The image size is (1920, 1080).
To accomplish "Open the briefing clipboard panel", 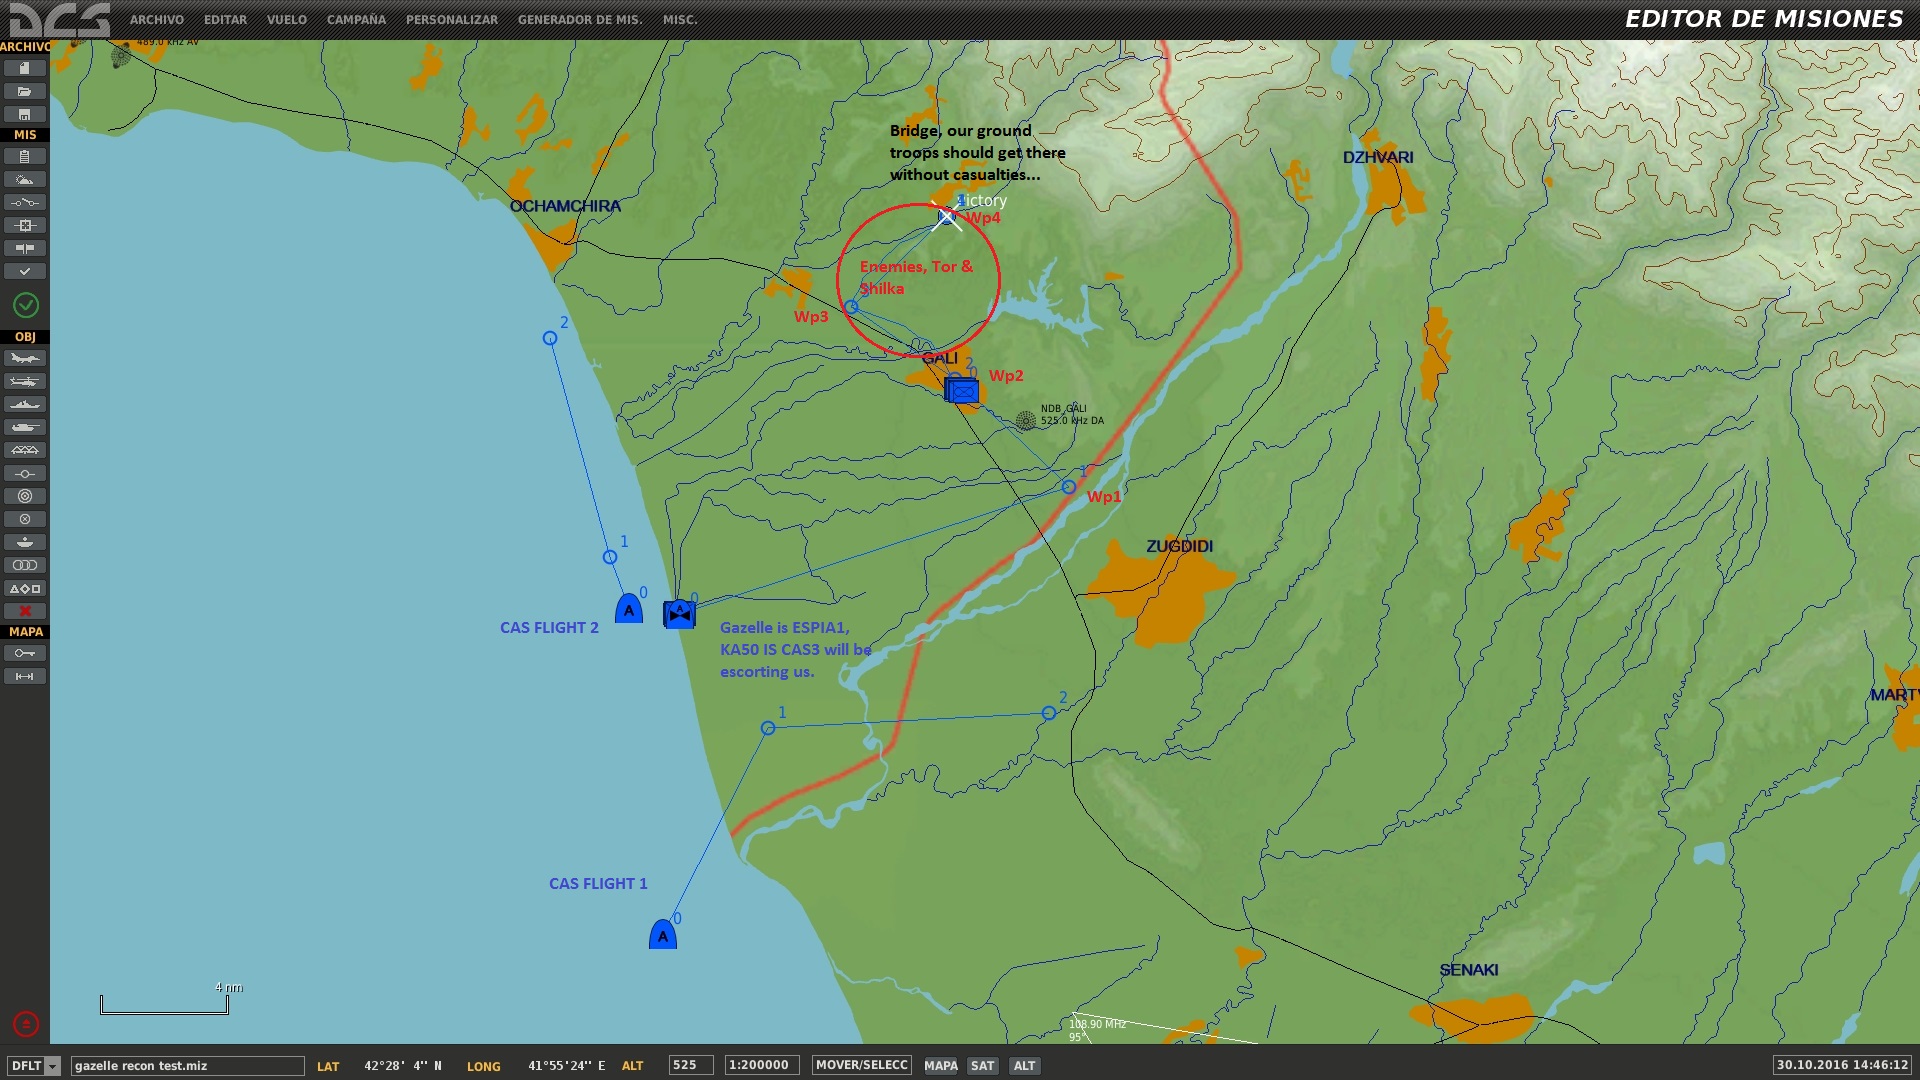I will pyautogui.click(x=25, y=156).
